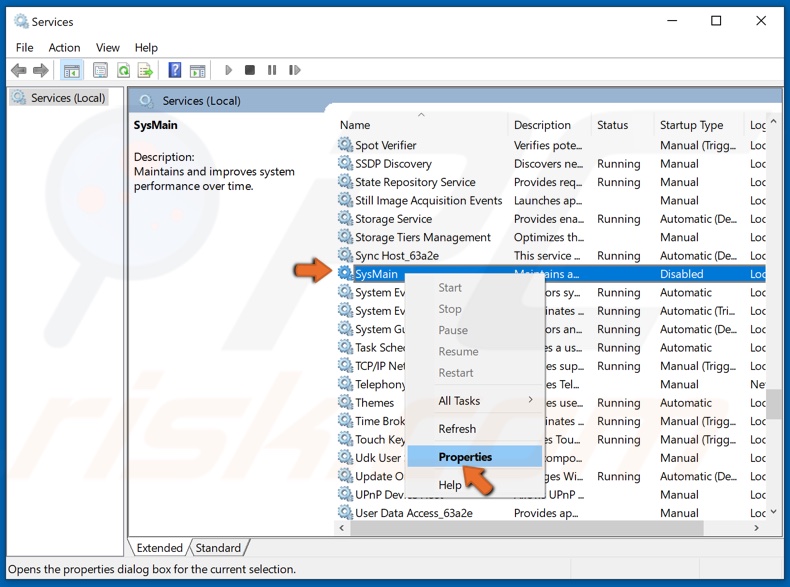This screenshot has width=790, height=587.
Task: Choose Properties in the context menu
Action: 475,457
